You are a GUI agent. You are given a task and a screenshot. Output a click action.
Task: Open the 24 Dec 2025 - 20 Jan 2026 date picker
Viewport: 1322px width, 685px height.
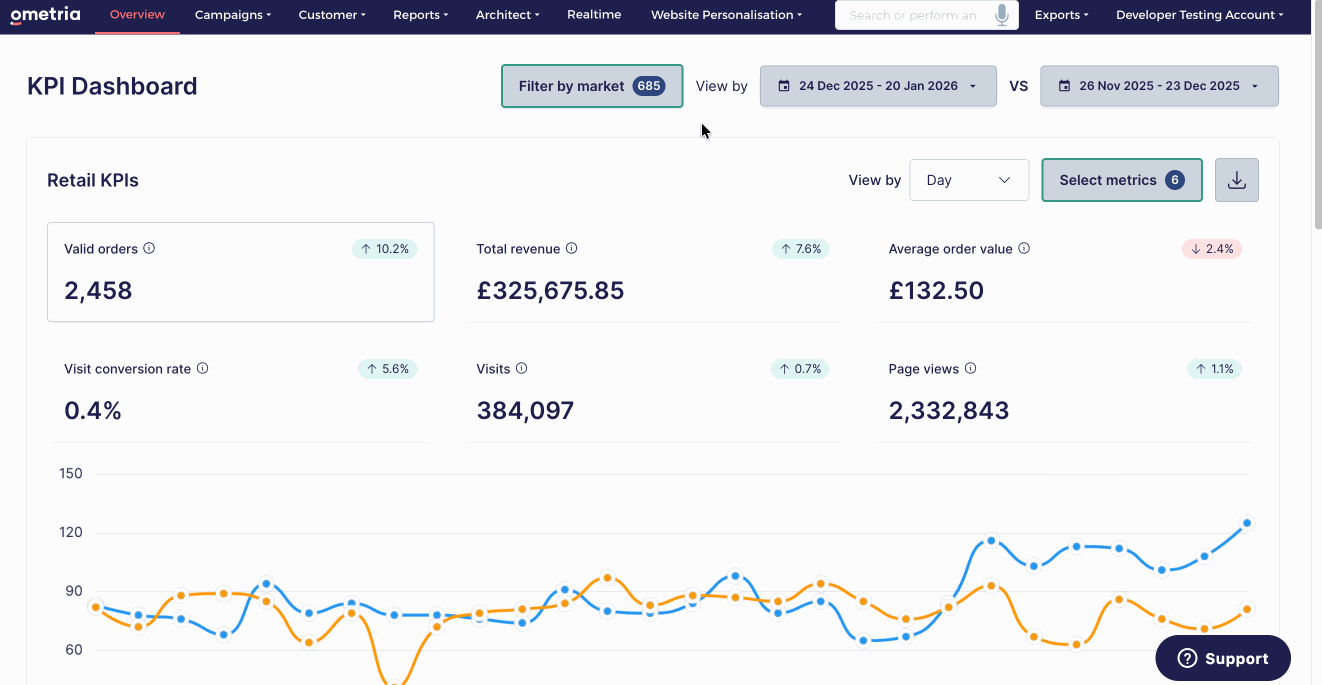(878, 86)
